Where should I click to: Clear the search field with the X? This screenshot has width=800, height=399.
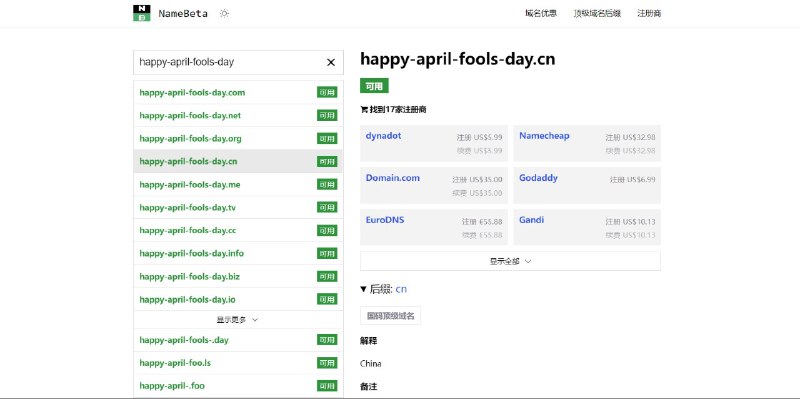tap(331, 62)
